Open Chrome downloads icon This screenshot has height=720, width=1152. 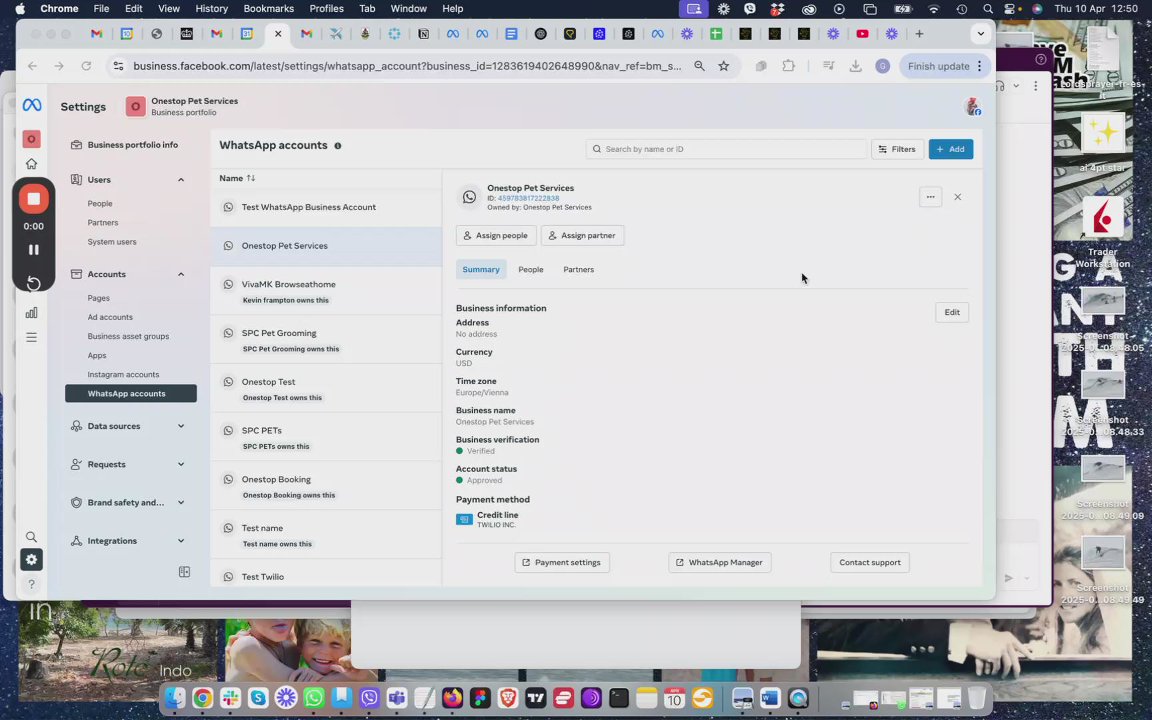(x=855, y=66)
